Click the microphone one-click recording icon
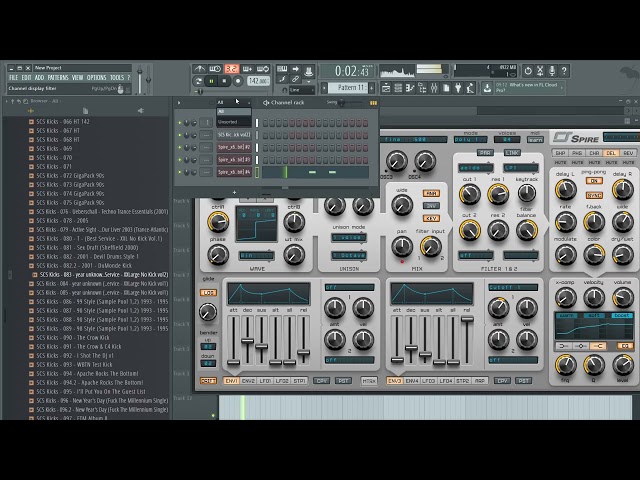This screenshot has height=480, width=640. 552,71
